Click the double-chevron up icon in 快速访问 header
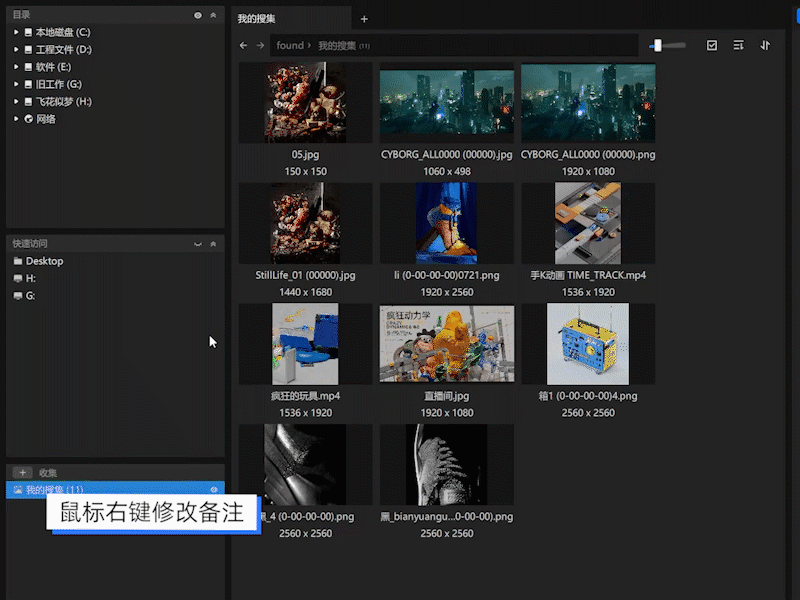 pyautogui.click(x=213, y=244)
